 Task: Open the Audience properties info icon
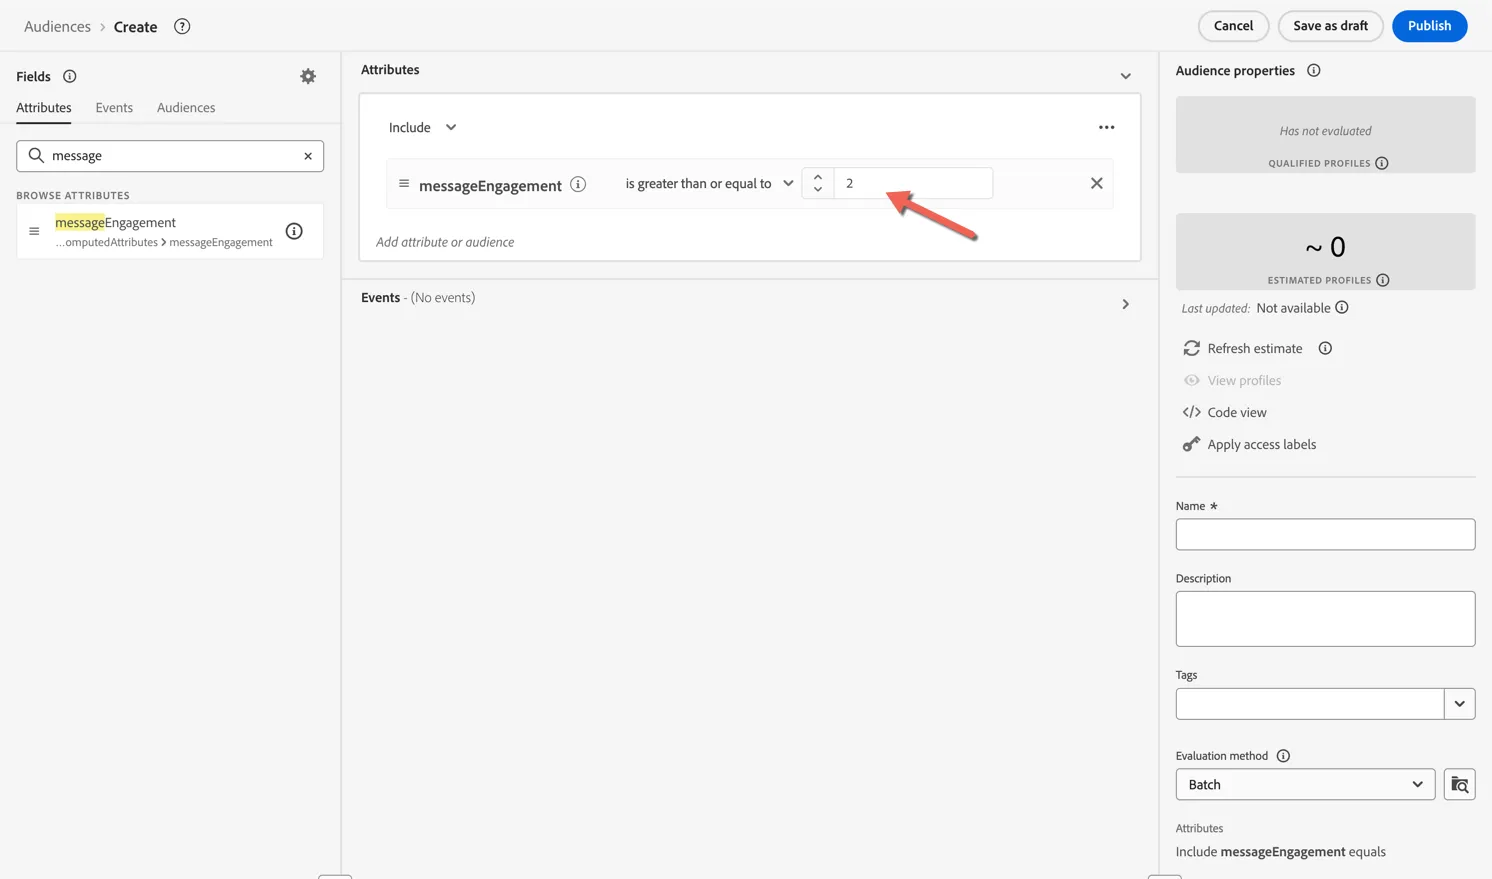pyautogui.click(x=1314, y=70)
